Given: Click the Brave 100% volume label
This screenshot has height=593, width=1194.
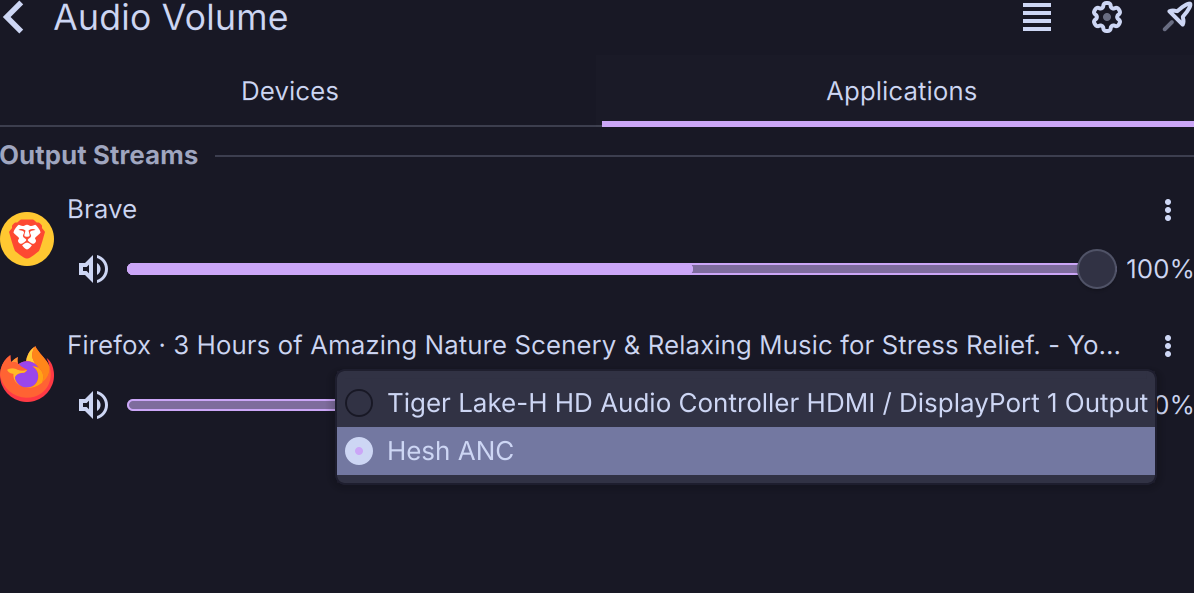Looking at the screenshot, I should (1159, 269).
